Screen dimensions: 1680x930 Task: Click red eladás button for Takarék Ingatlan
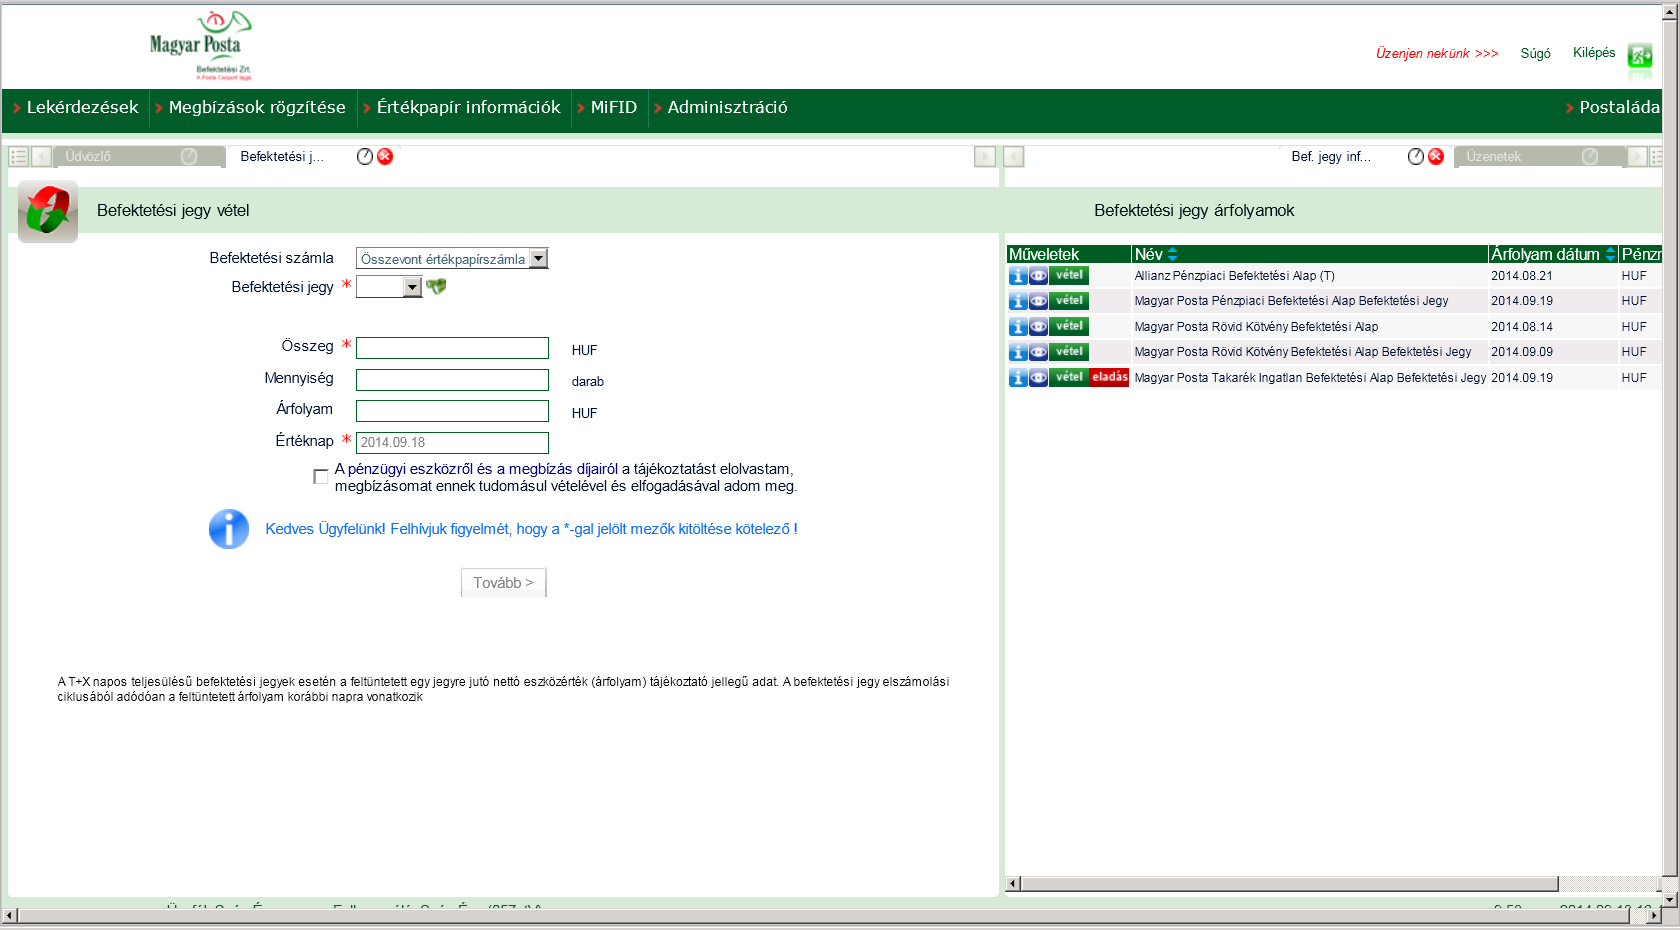click(1109, 378)
